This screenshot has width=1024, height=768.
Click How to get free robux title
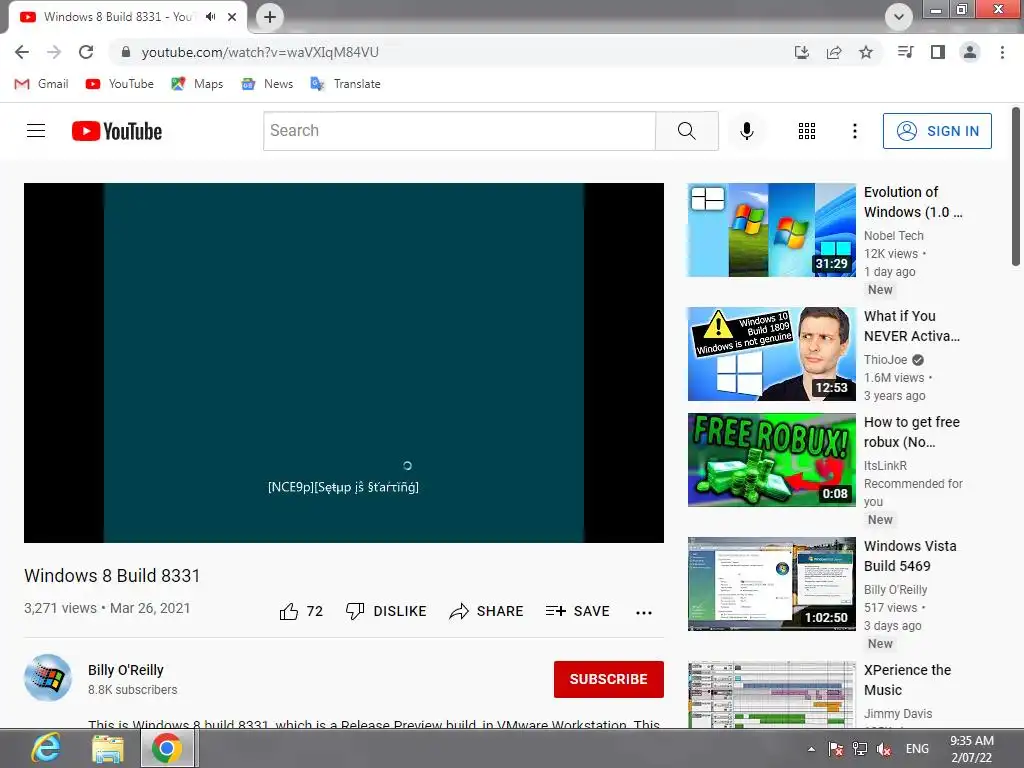(912, 432)
